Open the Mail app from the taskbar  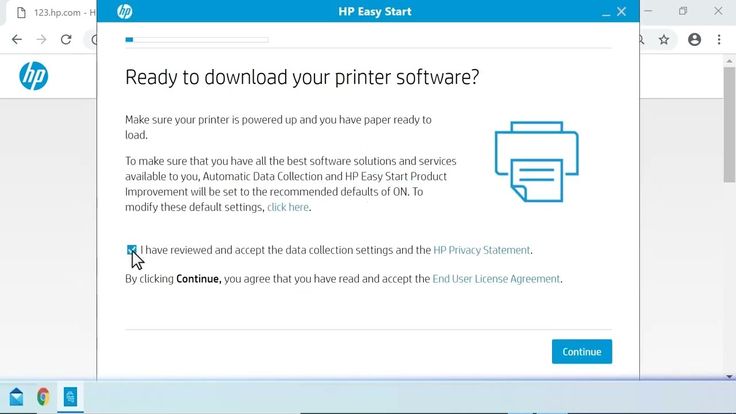16,397
